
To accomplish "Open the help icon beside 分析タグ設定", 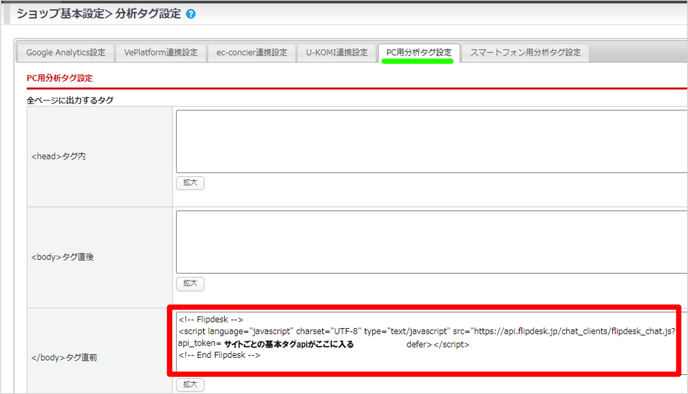I will (x=191, y=14).
